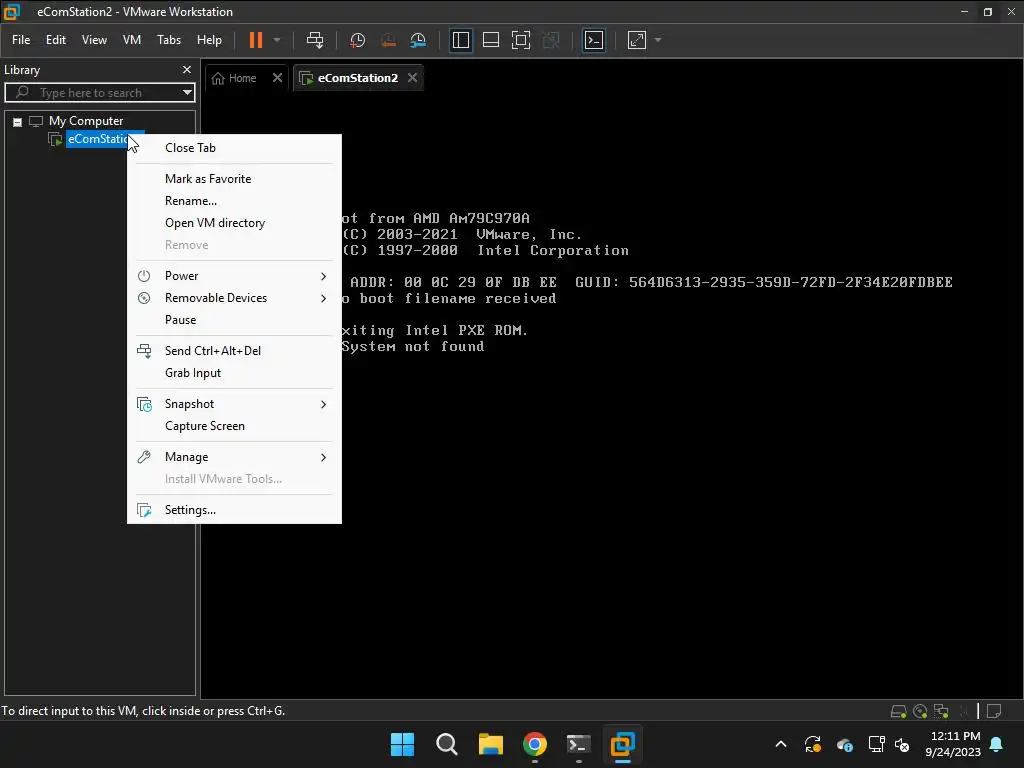The width and height of the screenshot is (1024, 768).
Task: Open Windows taskbar search
Action: [x=447, y=744]
